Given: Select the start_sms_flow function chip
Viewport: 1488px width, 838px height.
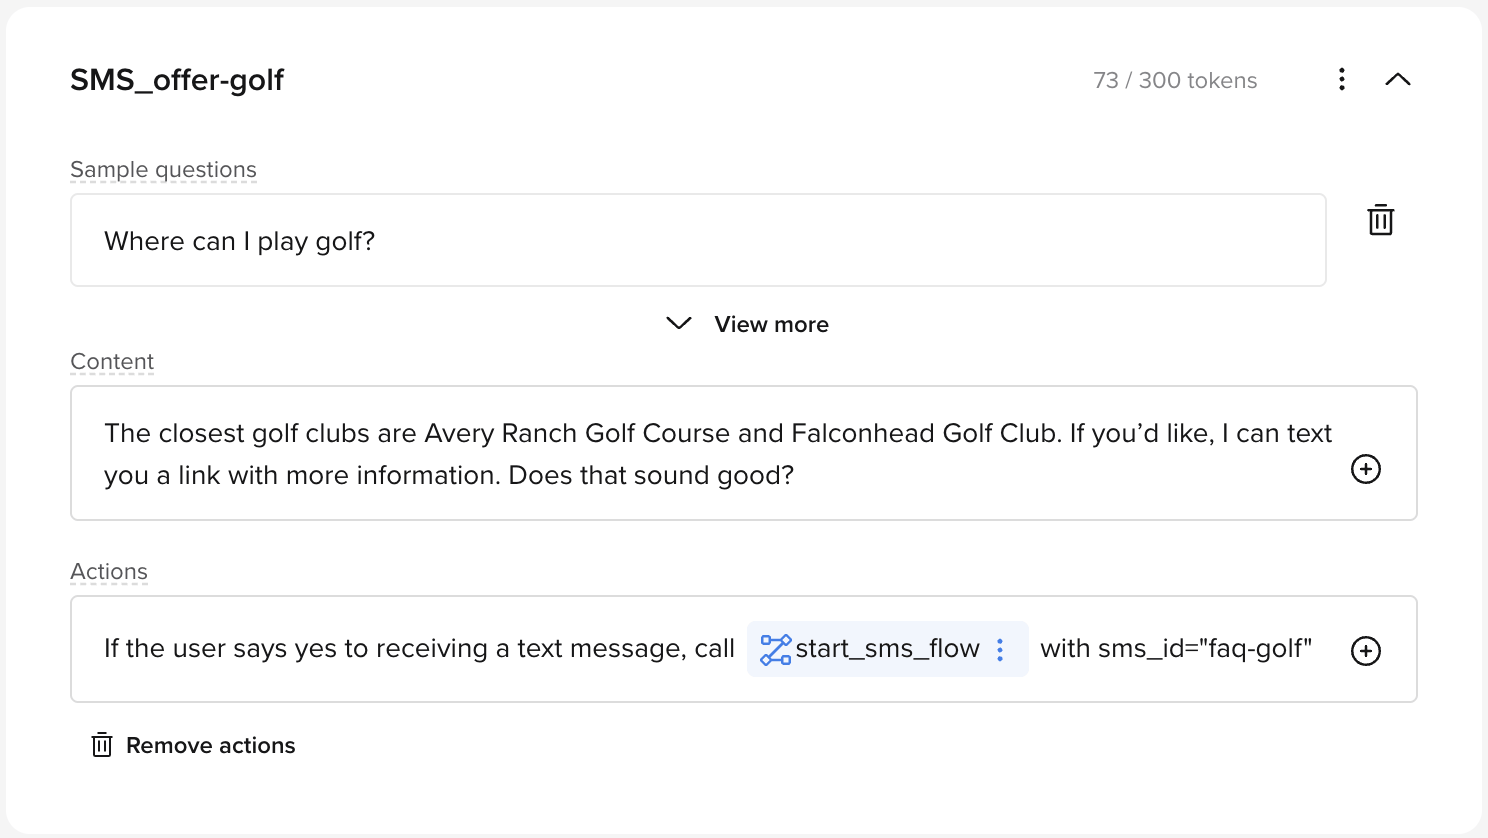Looking at the screenshot, I should point(887,649).
